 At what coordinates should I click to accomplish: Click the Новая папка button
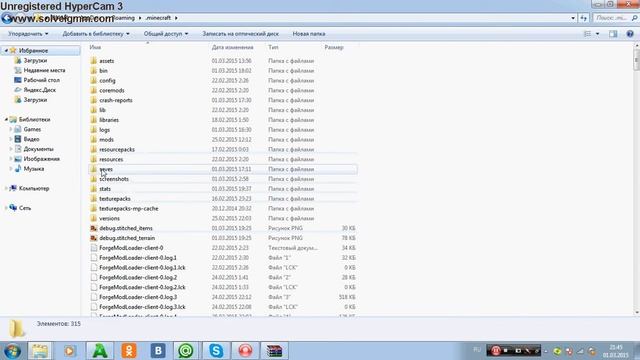pos(309,34)
